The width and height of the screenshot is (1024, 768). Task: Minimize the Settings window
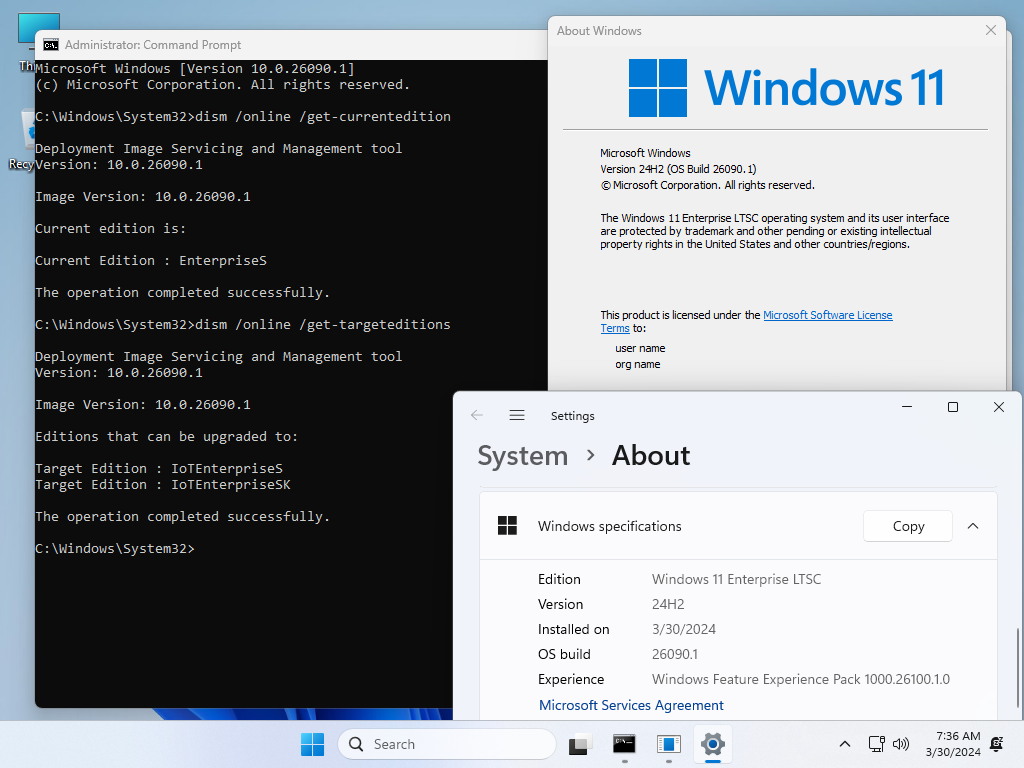[x=906, y=407]
